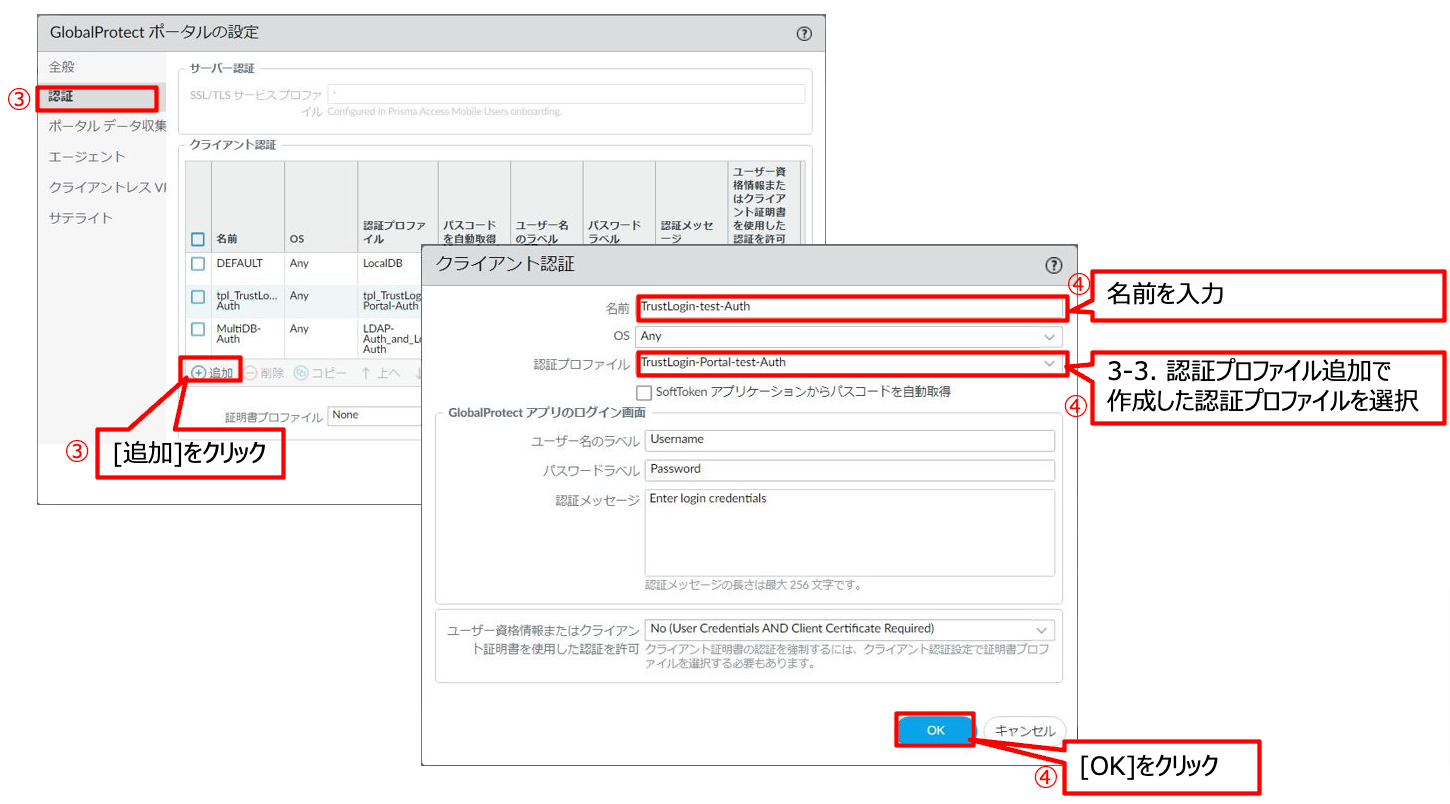Click the SSL/TLS サービスプロファイル field

point(566,94)
